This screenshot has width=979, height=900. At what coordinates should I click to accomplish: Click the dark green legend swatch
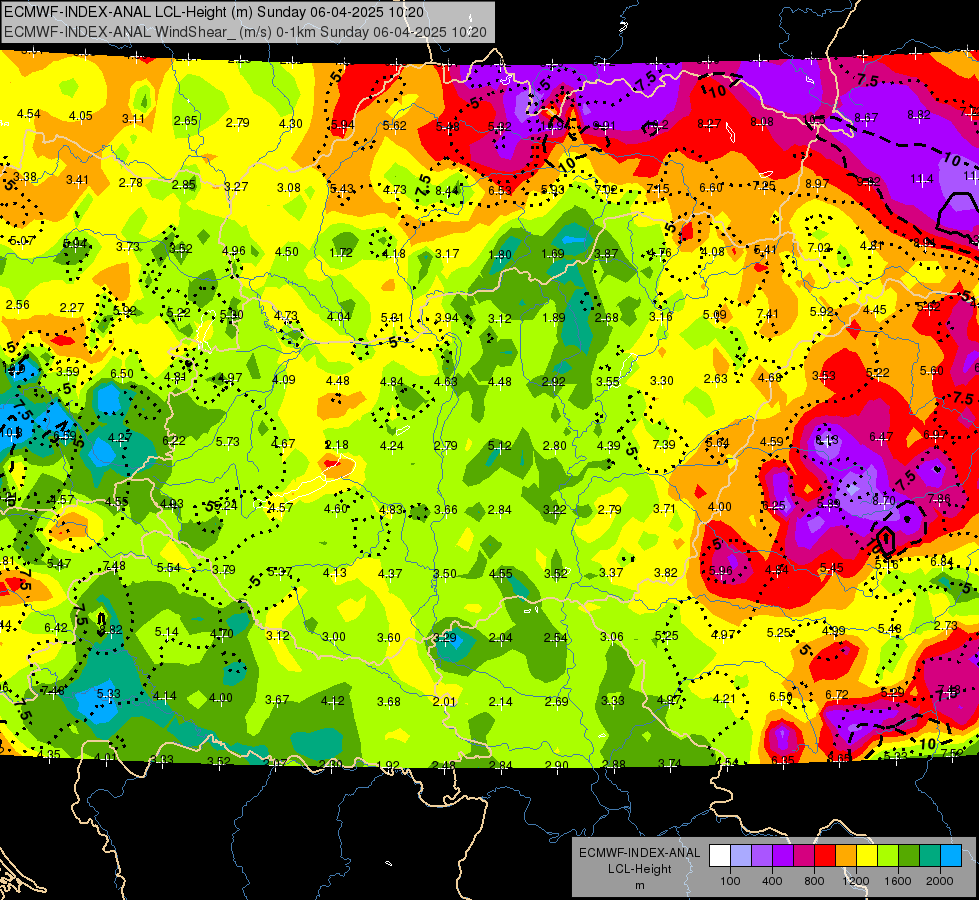tap(909, 856)
